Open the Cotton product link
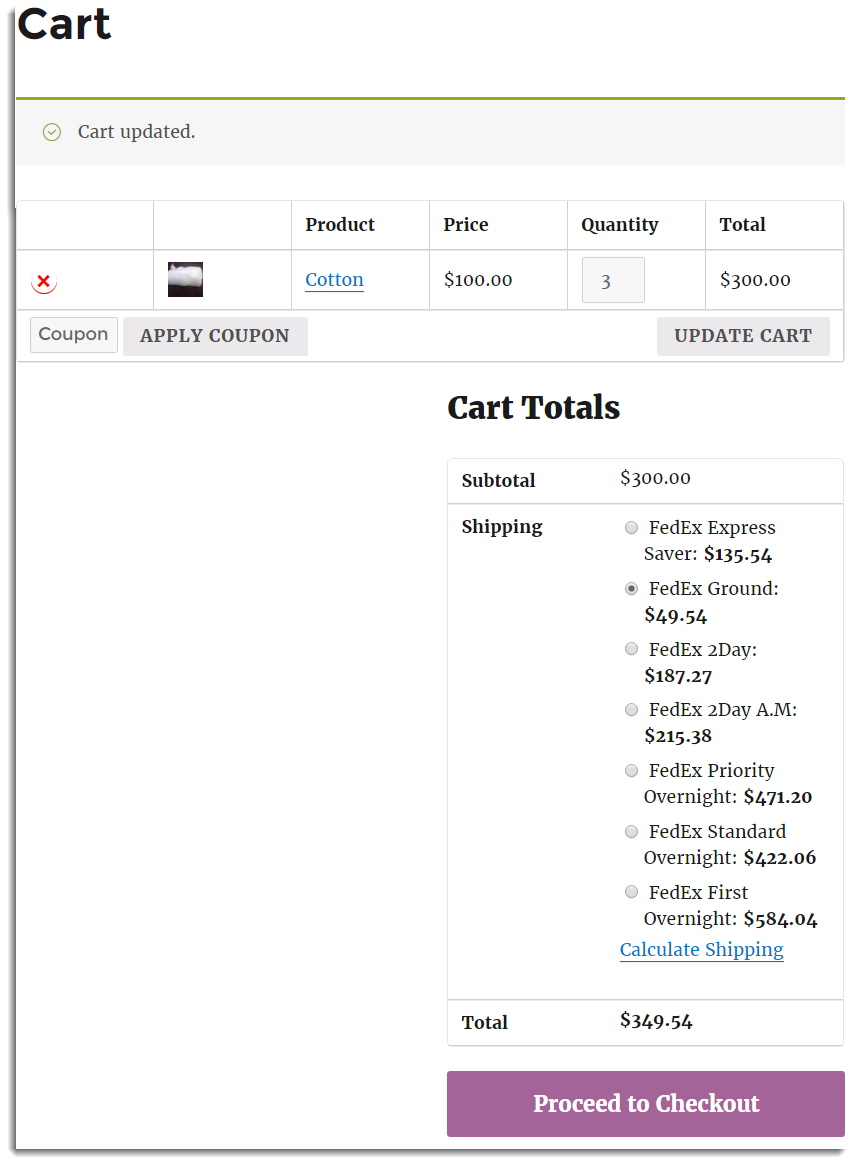 point(334,280)
